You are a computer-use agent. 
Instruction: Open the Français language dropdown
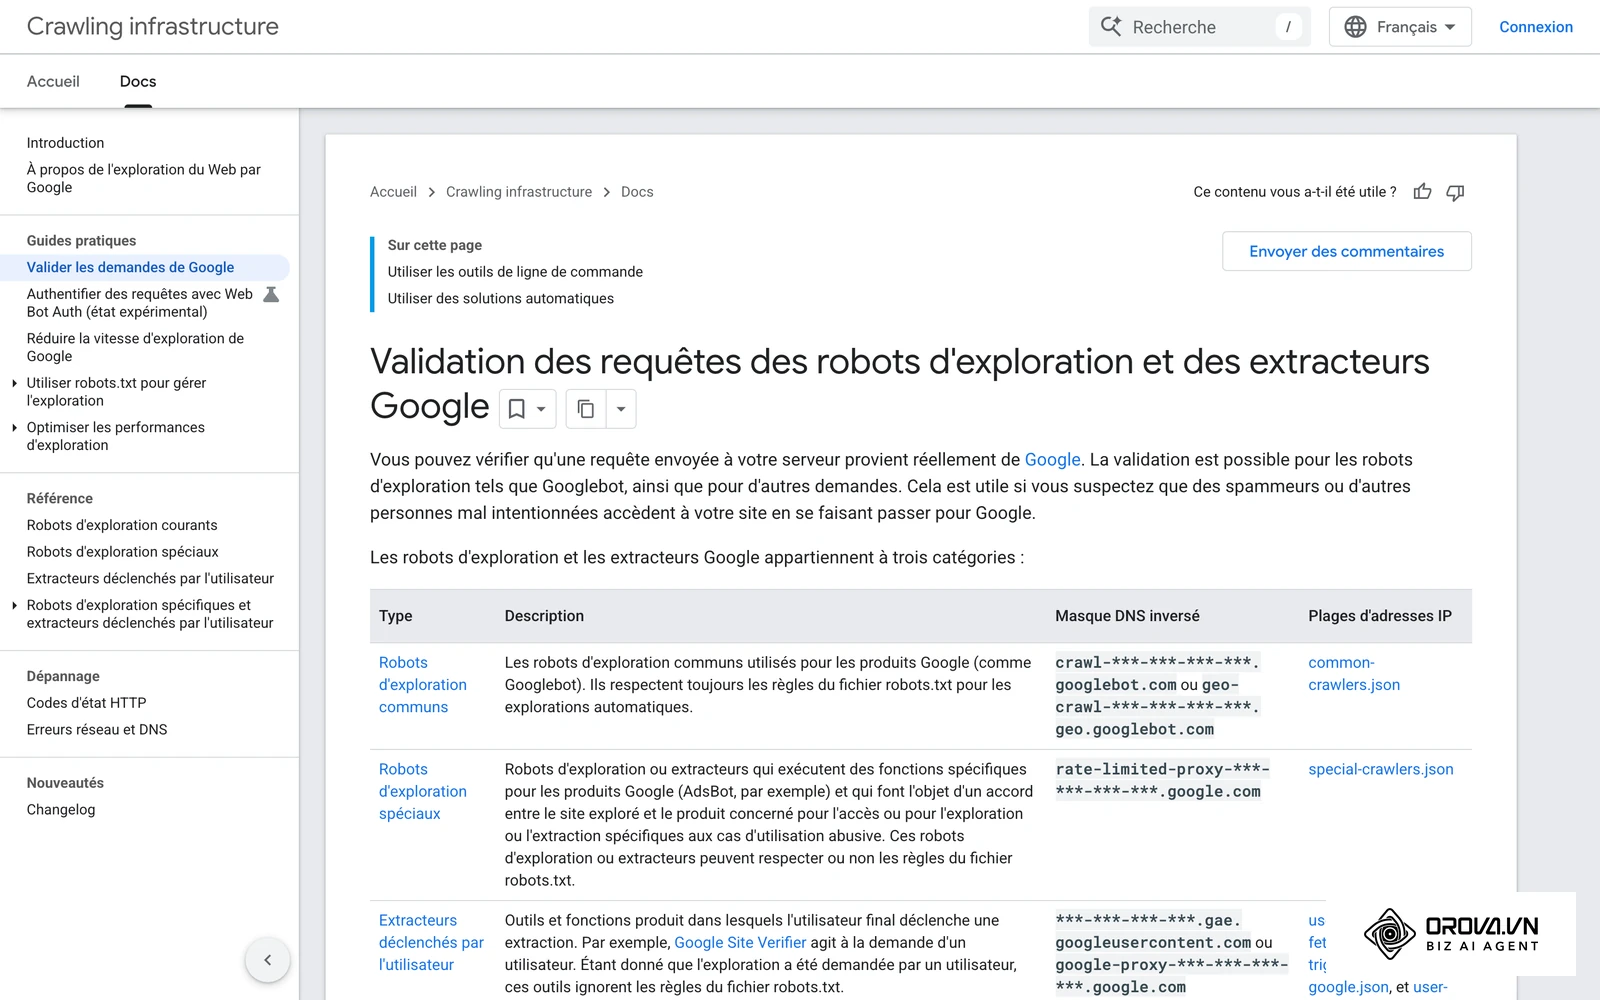pyautogui.click(x=1400, y=27)
